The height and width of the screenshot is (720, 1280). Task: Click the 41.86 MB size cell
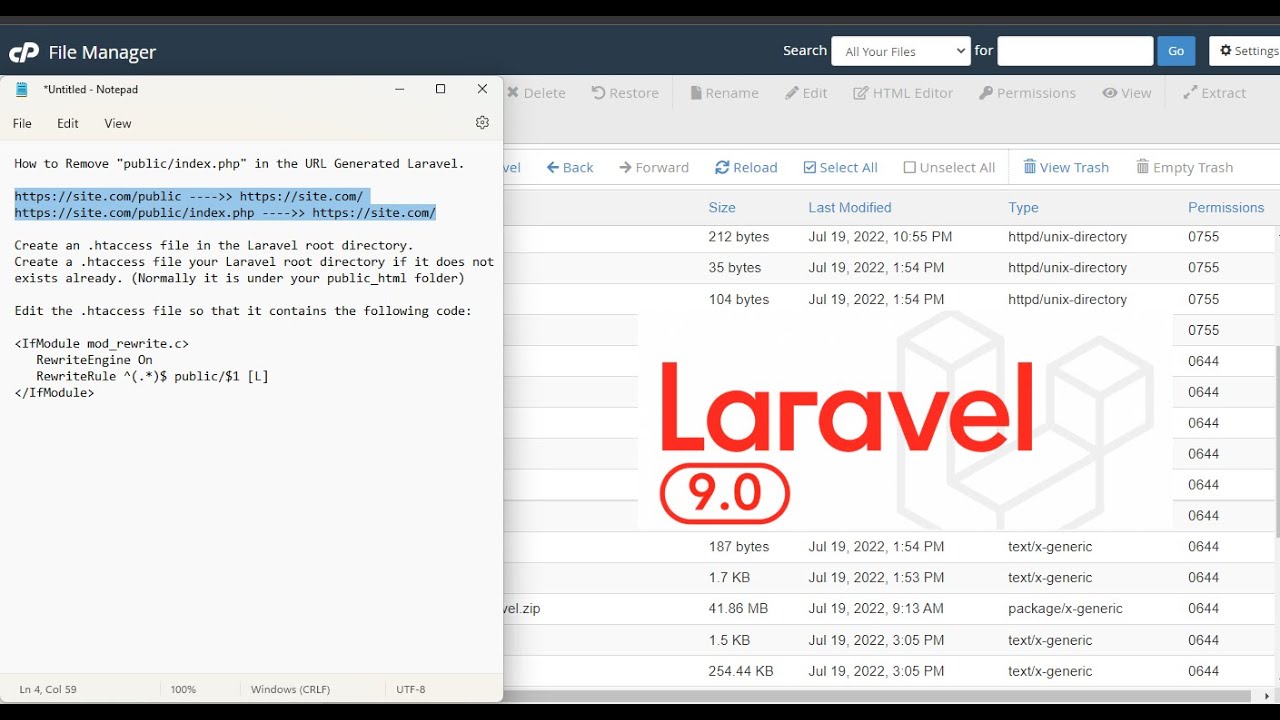[x=738, y=608]
